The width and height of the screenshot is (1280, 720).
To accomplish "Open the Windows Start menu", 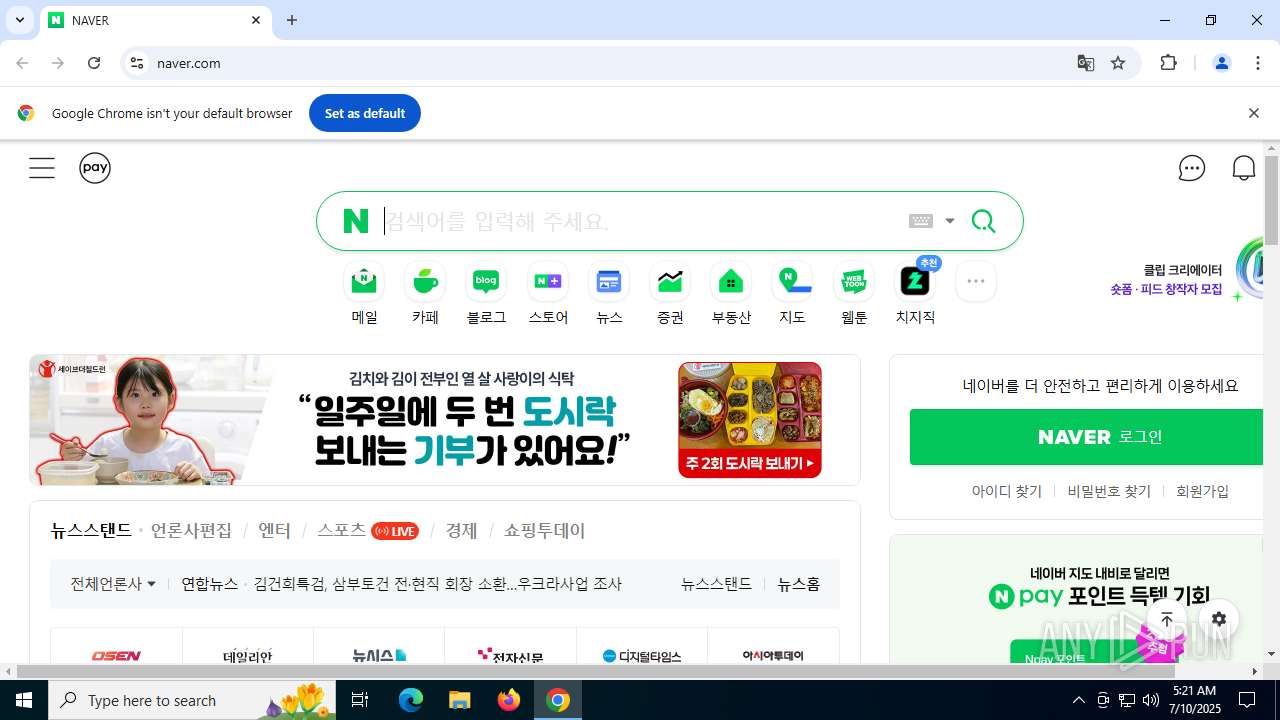I will [24, 700].
